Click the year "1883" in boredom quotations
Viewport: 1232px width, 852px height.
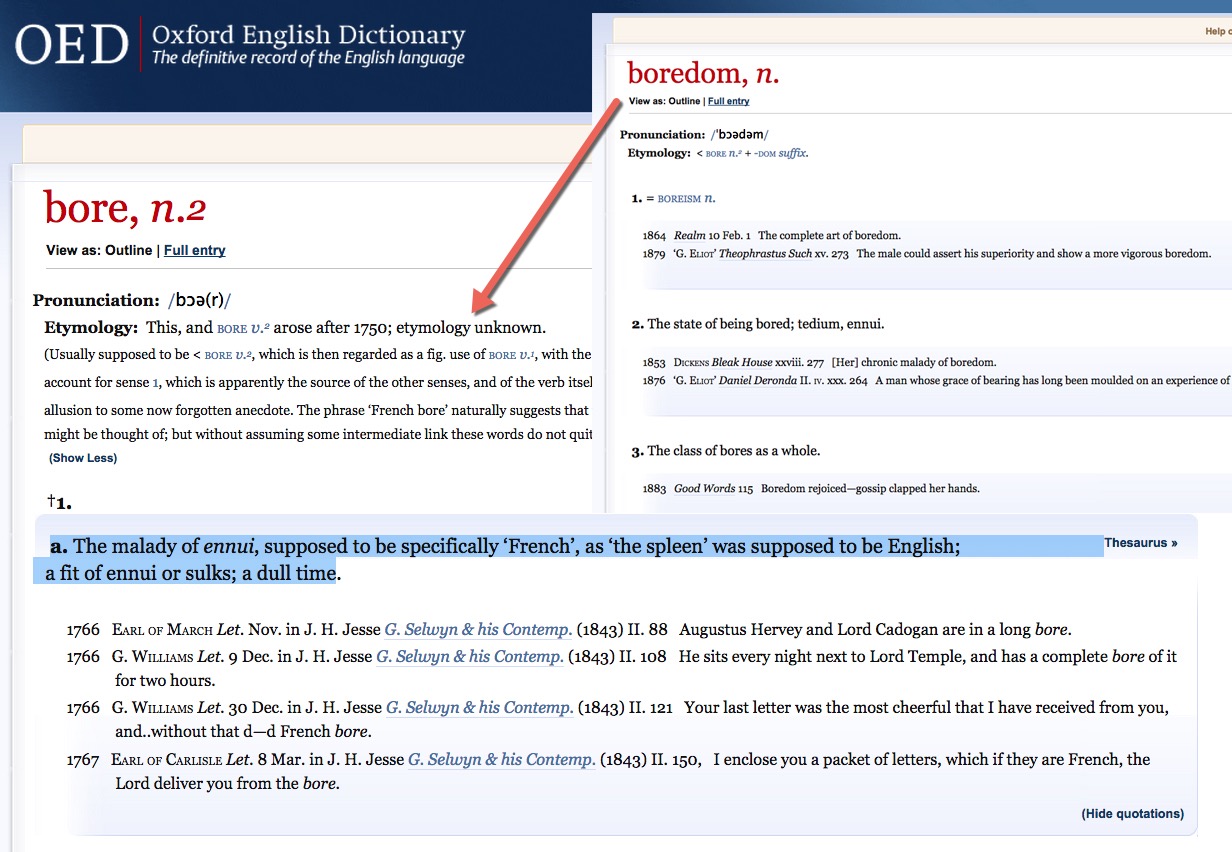654,489
